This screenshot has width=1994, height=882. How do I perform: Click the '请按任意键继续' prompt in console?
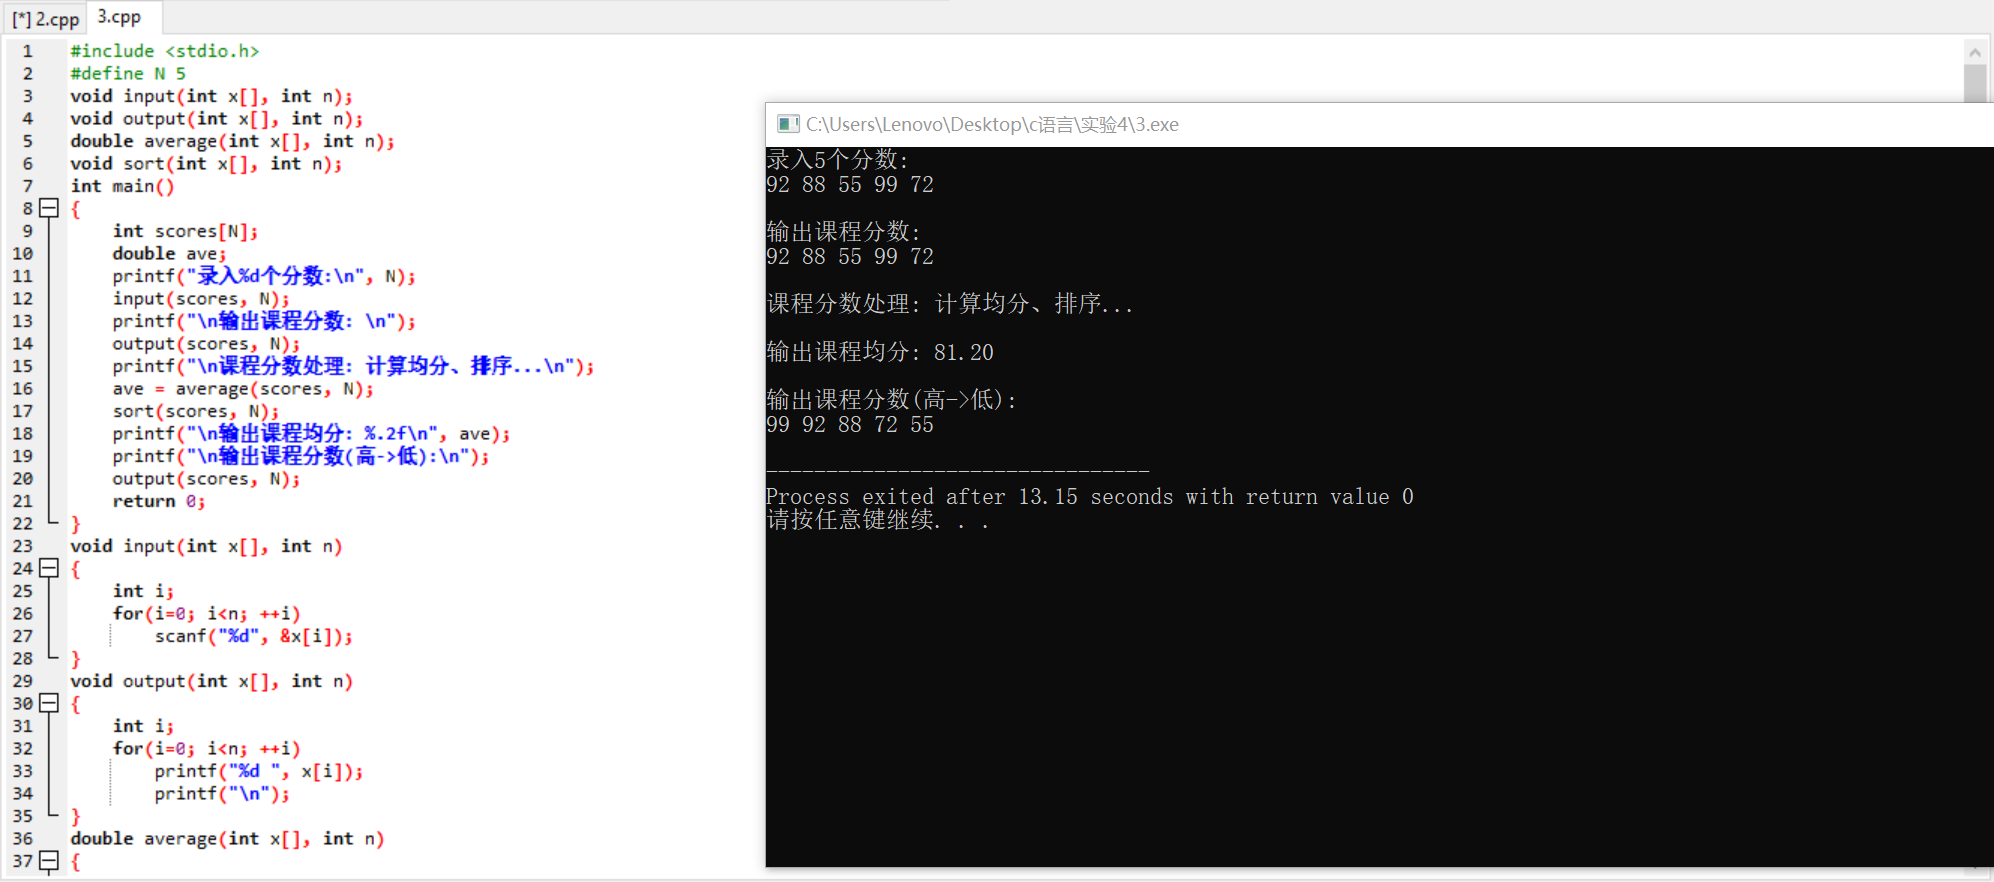pos(877,520)
